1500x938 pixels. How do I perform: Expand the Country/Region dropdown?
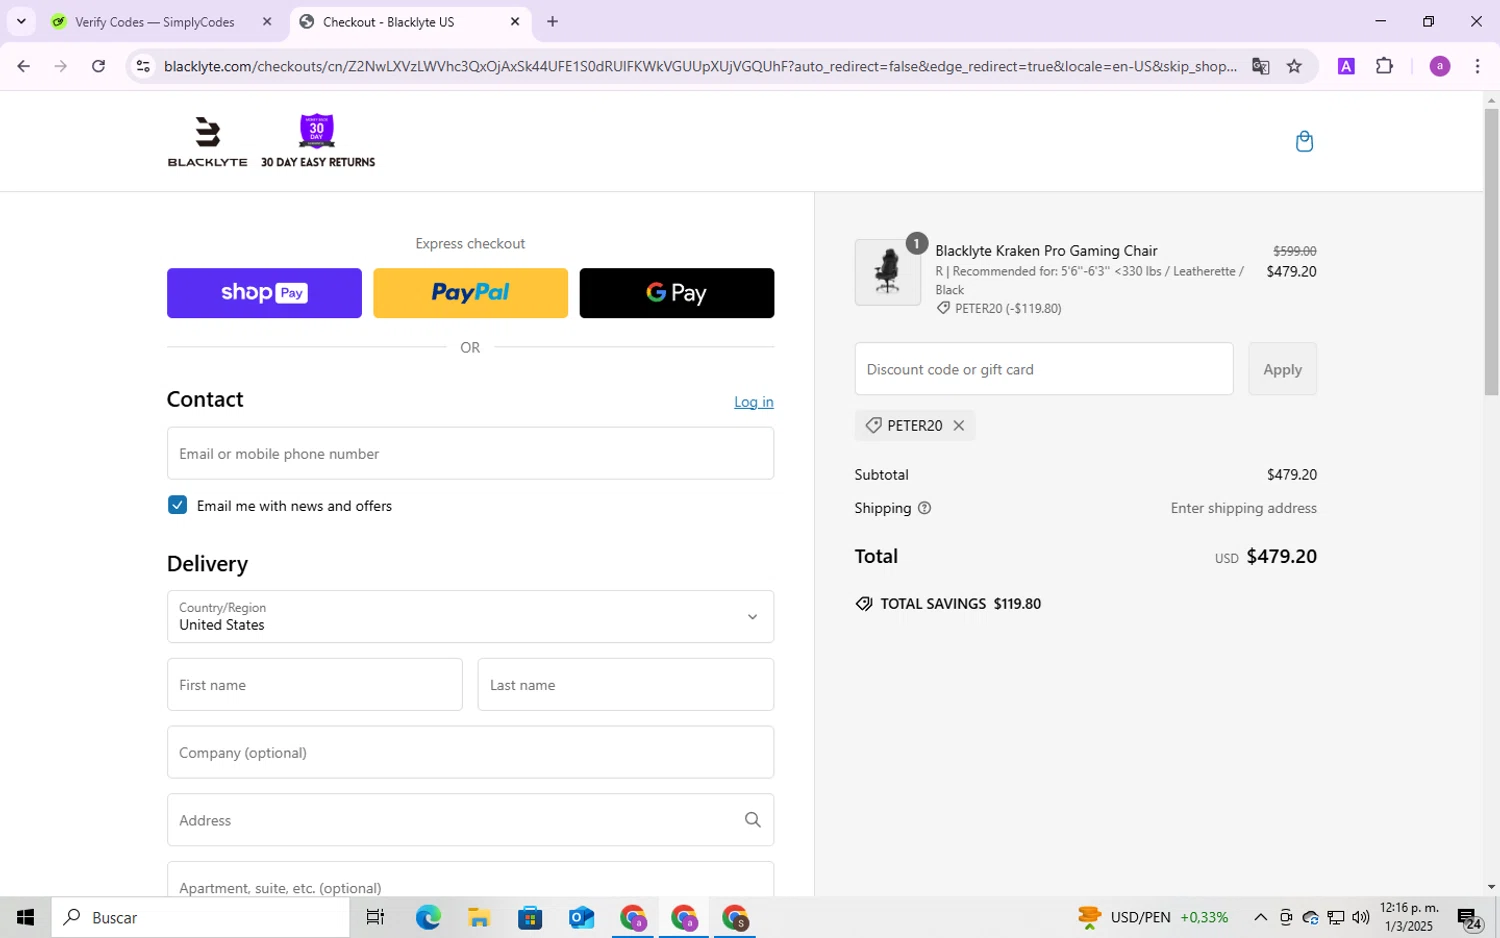470,616
